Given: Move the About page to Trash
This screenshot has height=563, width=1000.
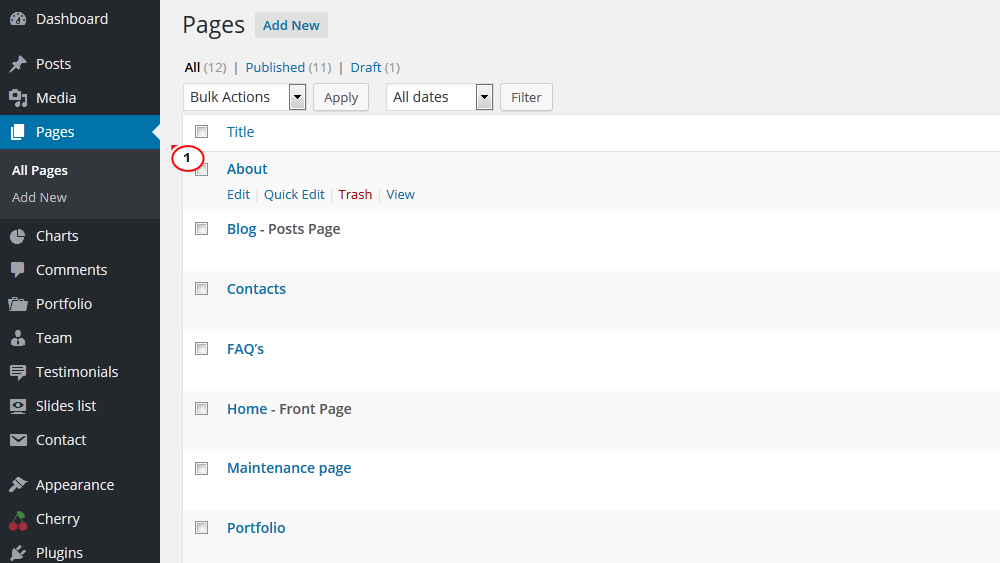Looking at the screenshot, I should (x=355, y=194).
